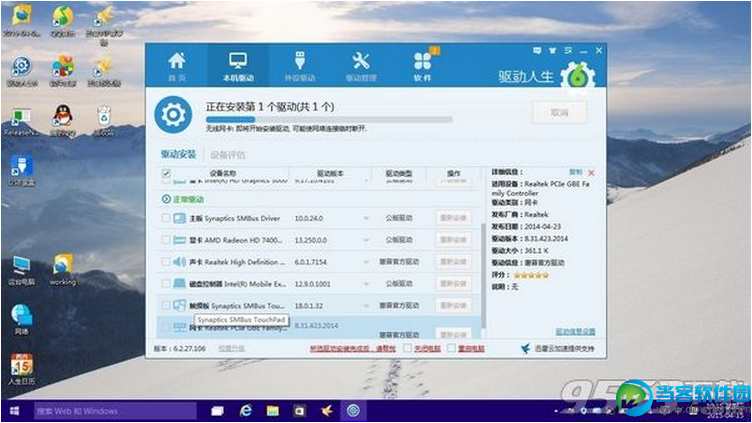752x423 pixels.
Task: Click the Search Web and Windows box
Action: pos(115,411)
